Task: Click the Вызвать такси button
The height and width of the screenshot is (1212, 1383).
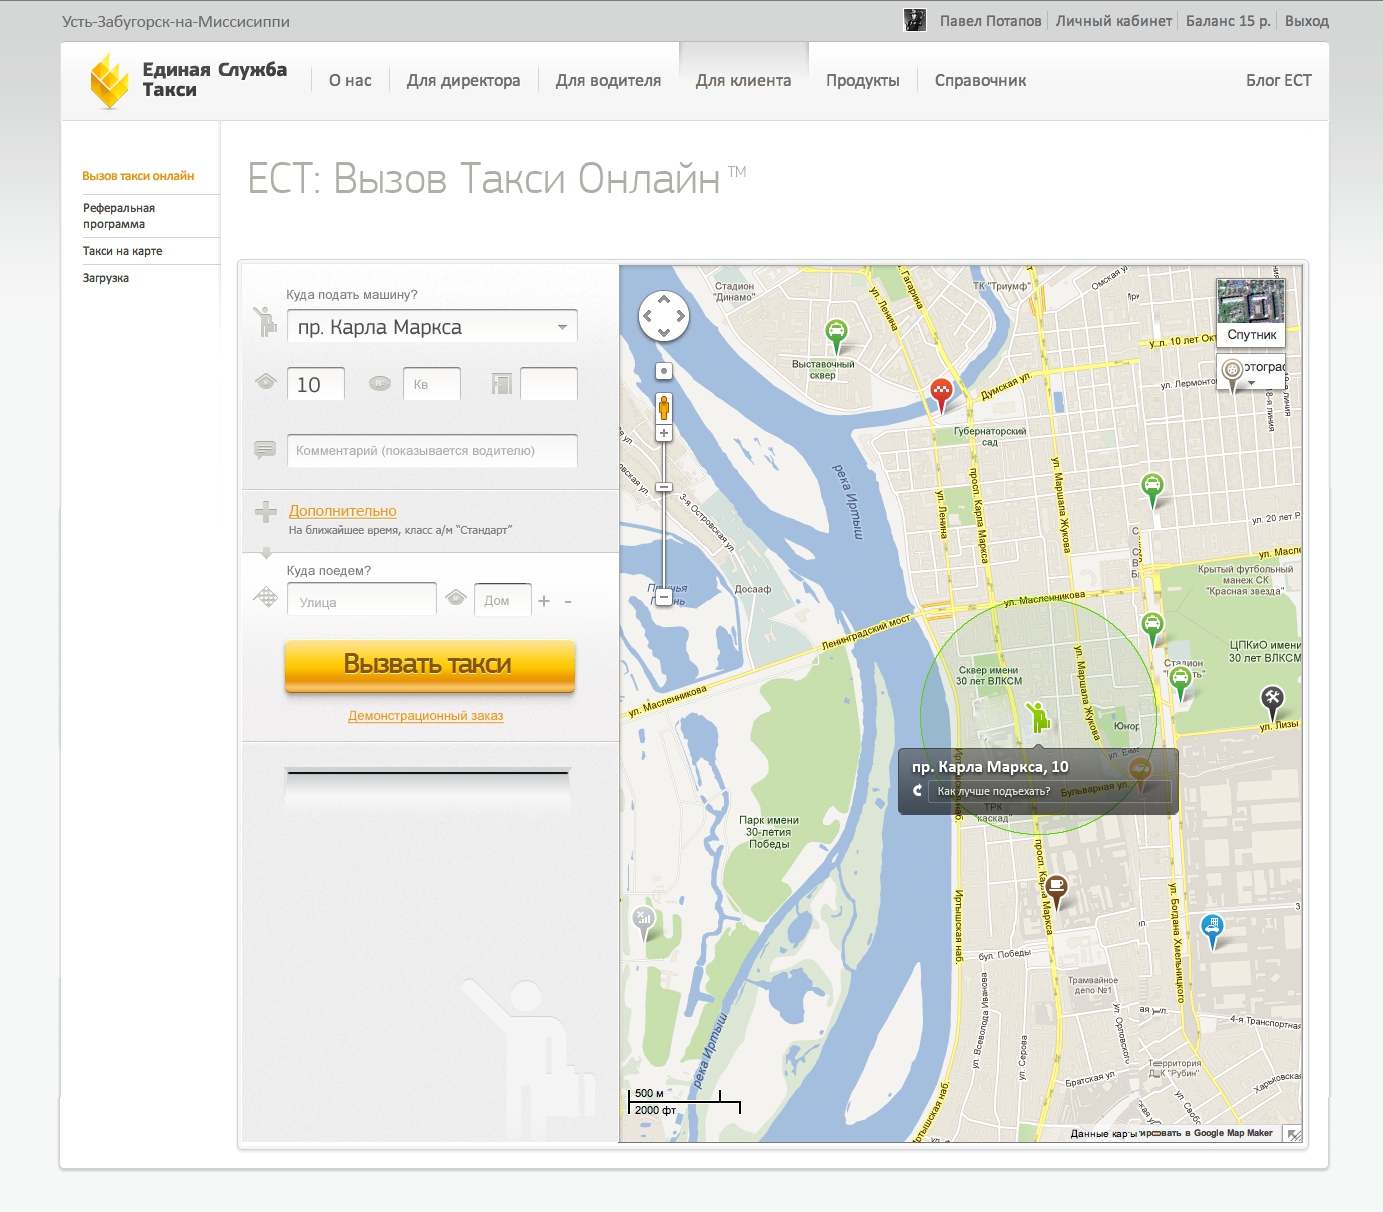Action: pyautogui.click(x=430, y=665)
